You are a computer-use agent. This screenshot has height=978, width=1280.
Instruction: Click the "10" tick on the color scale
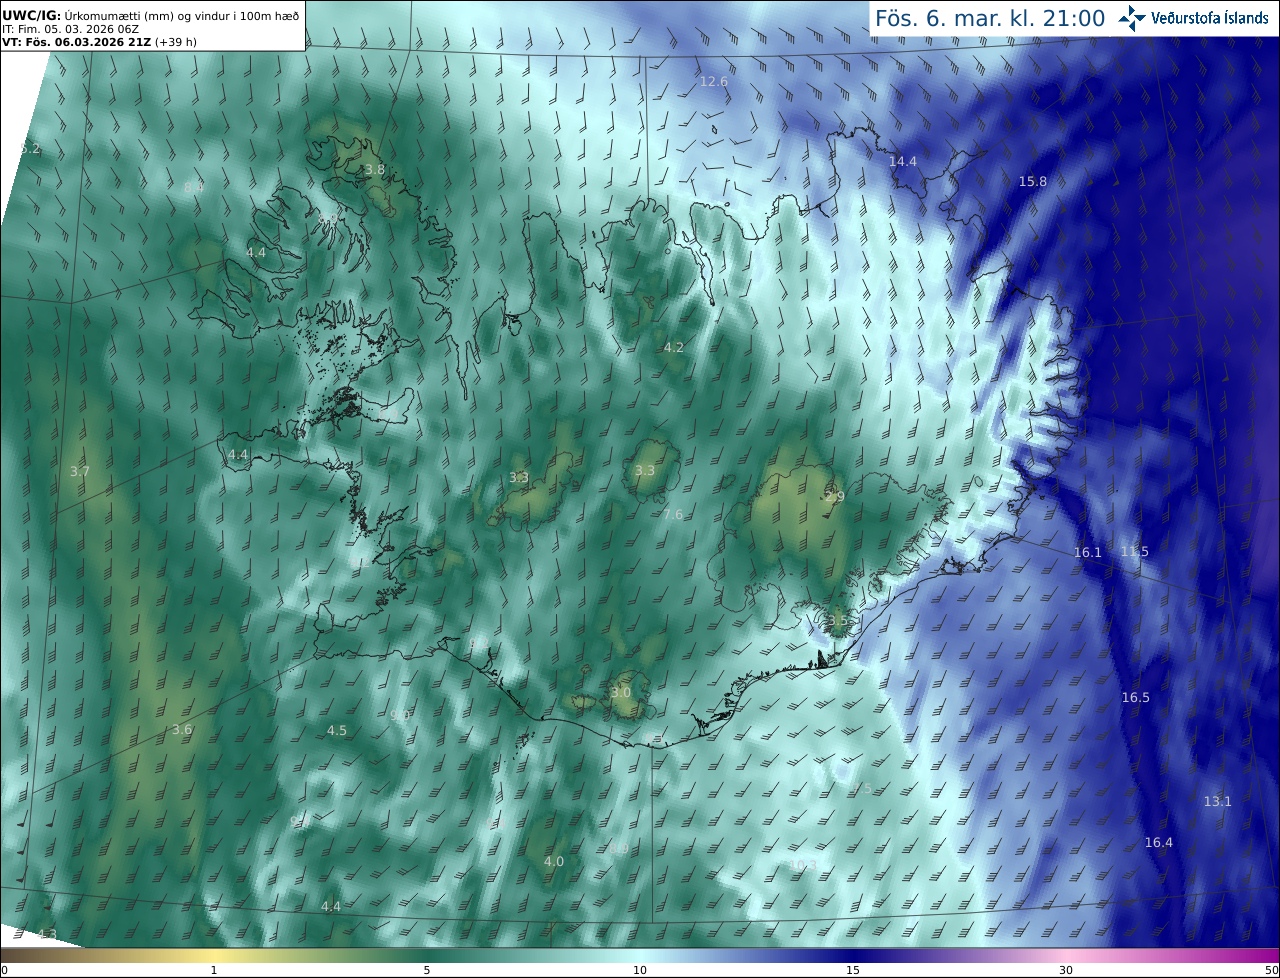pos(640,970)
